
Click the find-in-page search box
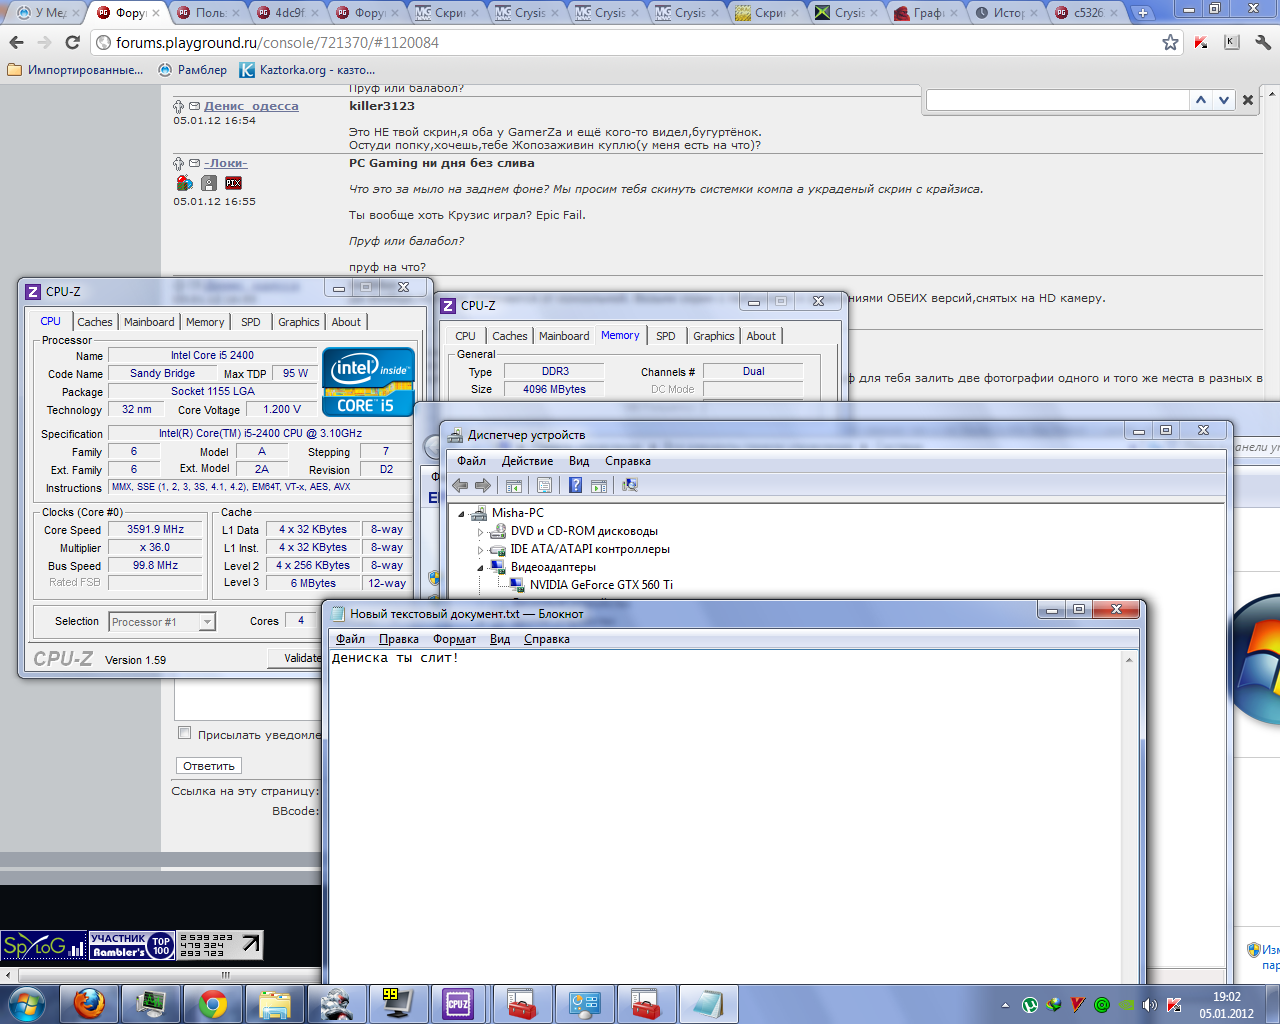point(1058,100)
